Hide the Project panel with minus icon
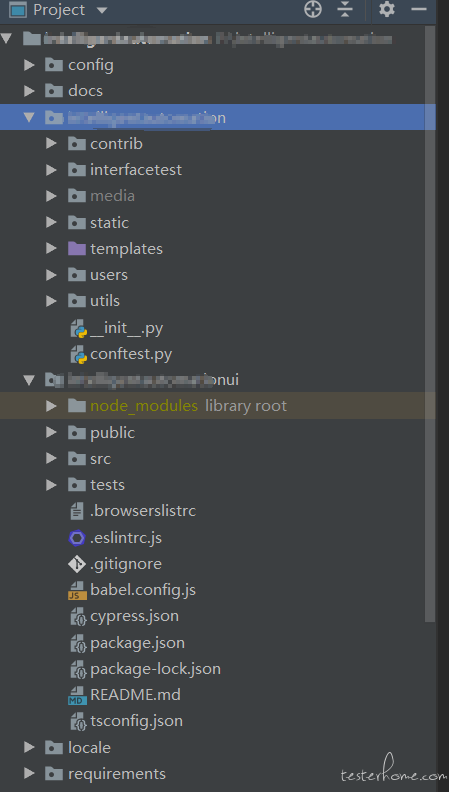The width and height of the screenshot is (449, 792). pos(419,9)
